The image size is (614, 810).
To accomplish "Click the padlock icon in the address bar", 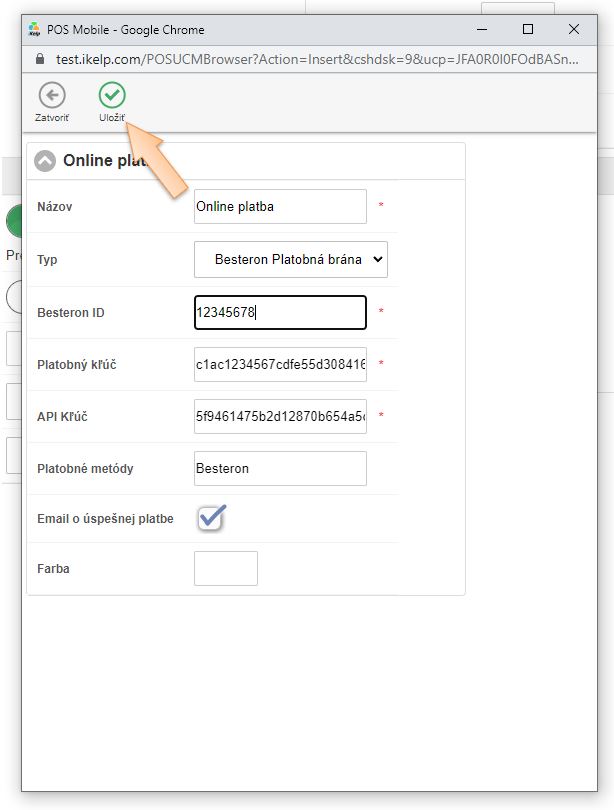I will click(x=40, y=59).
